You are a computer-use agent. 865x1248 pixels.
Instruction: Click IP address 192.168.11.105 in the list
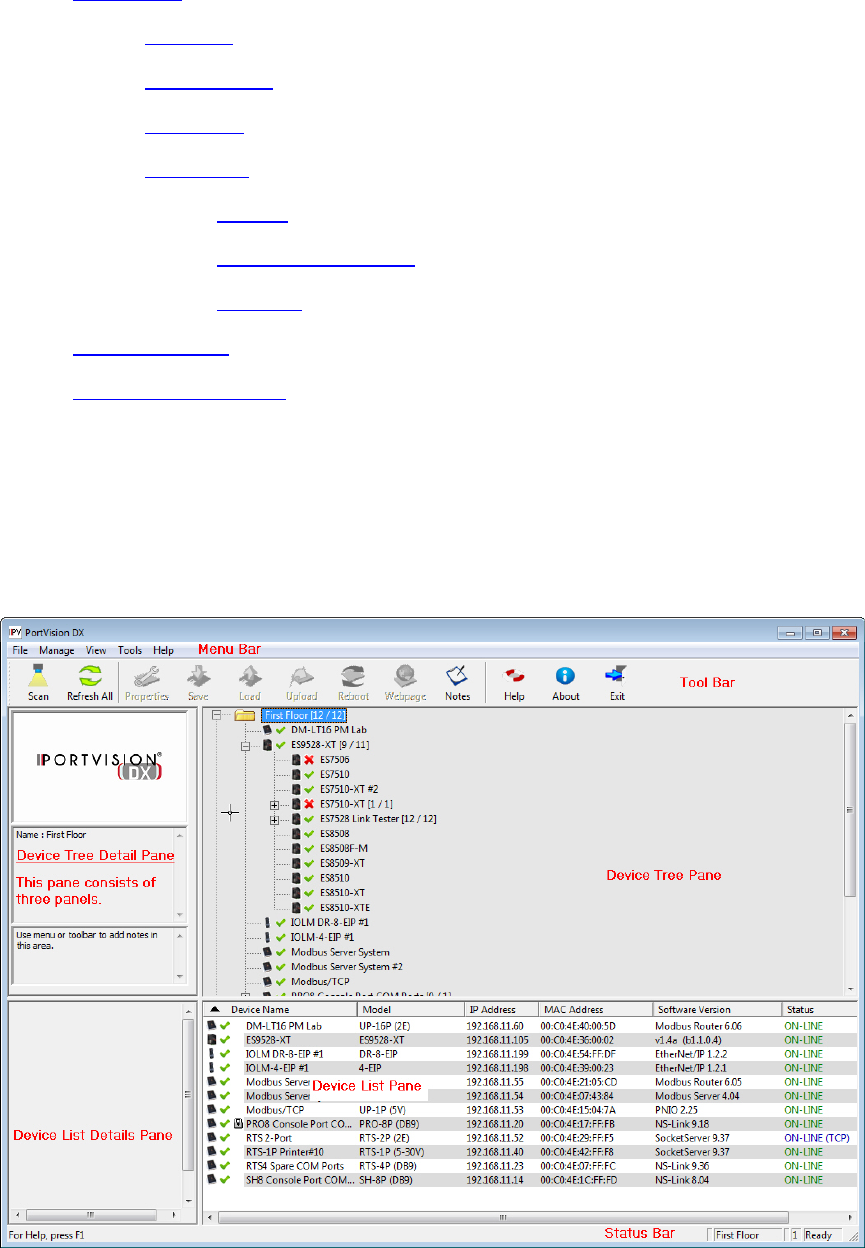497,1039
